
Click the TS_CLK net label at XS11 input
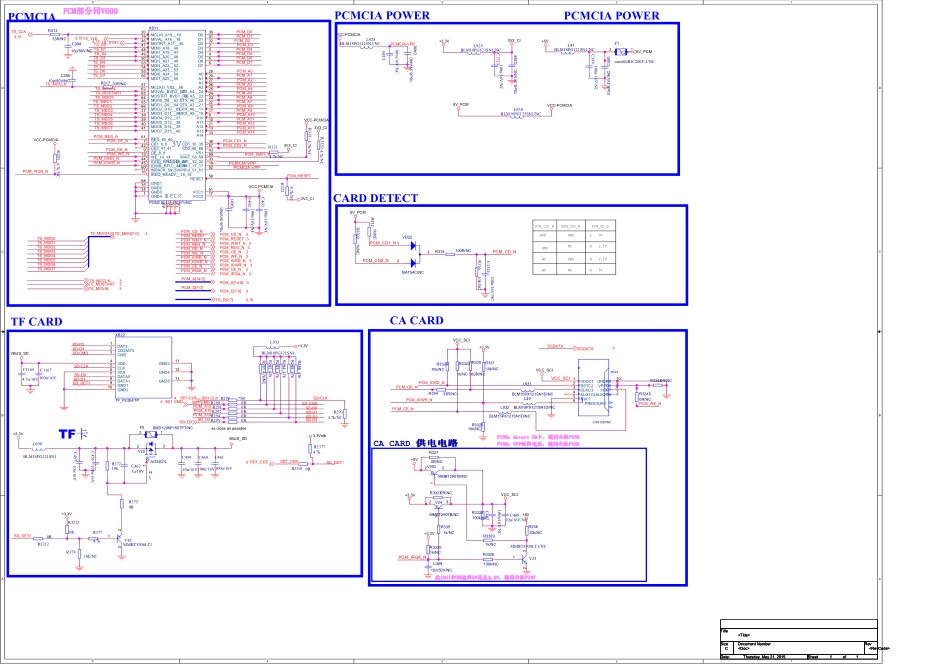pyautogui.click(x=18, y=33)
